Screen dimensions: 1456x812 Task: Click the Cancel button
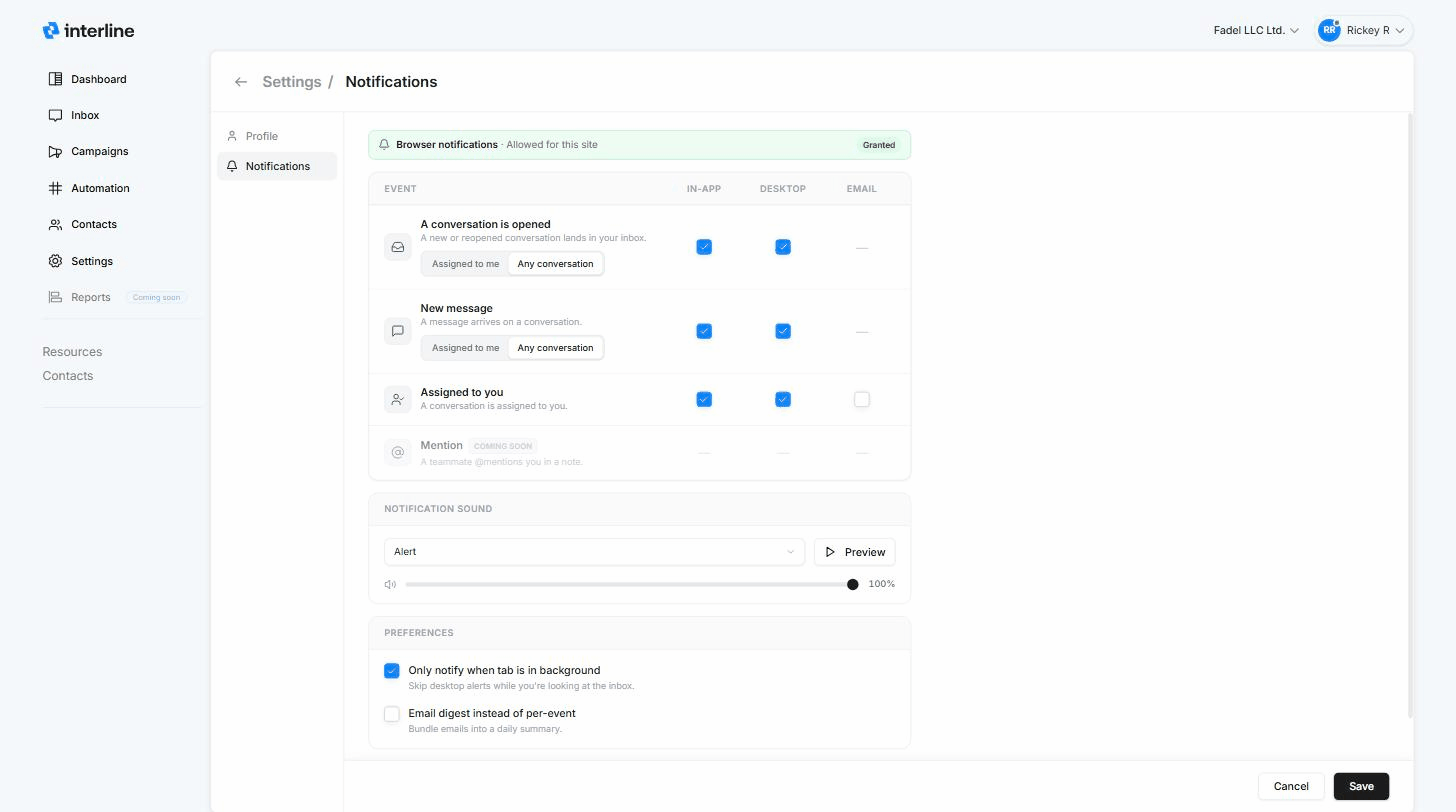click(1291, 786)
